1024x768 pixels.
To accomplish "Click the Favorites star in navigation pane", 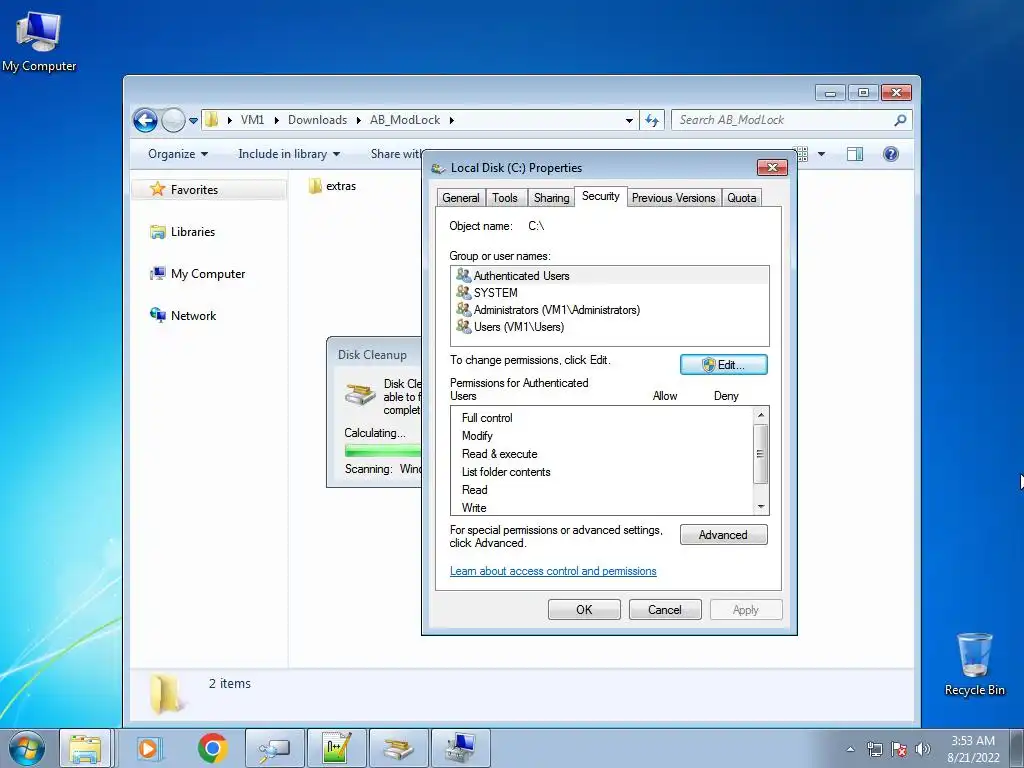I will [157, 189].
